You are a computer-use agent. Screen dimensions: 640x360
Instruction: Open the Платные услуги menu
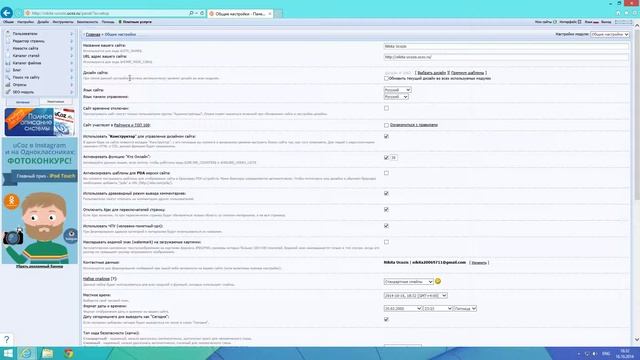(x=135, y=22)
